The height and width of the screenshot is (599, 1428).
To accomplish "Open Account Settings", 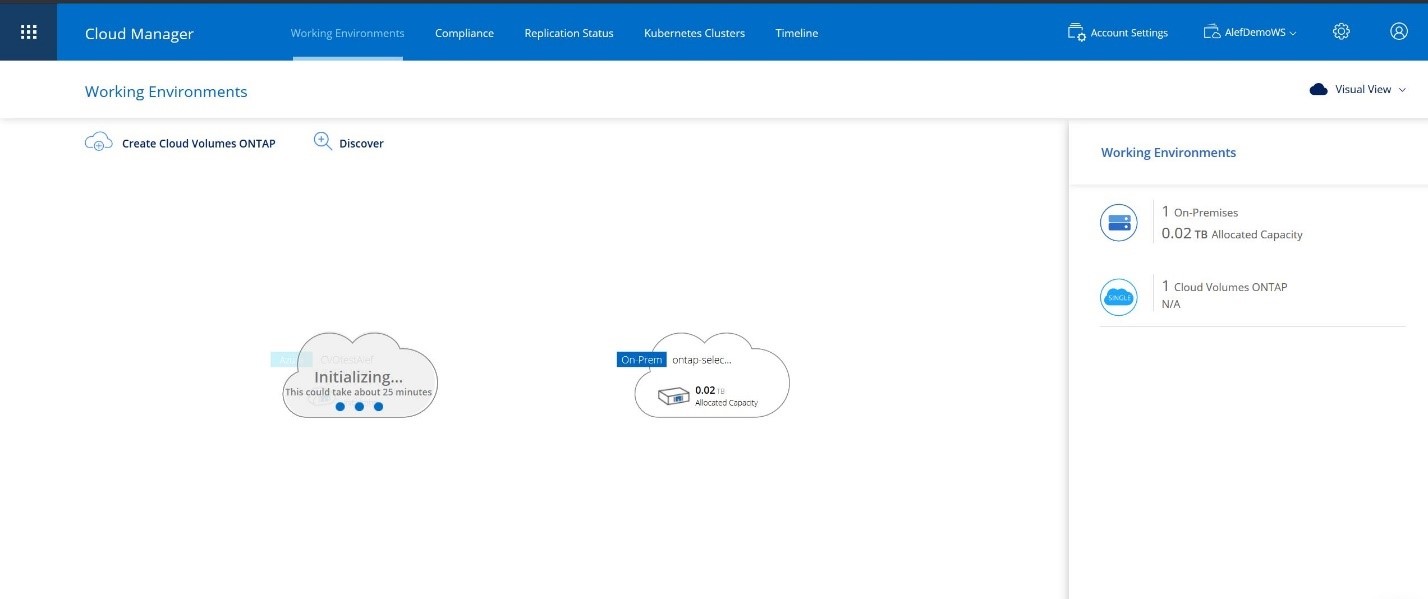I will (1117, 33).
